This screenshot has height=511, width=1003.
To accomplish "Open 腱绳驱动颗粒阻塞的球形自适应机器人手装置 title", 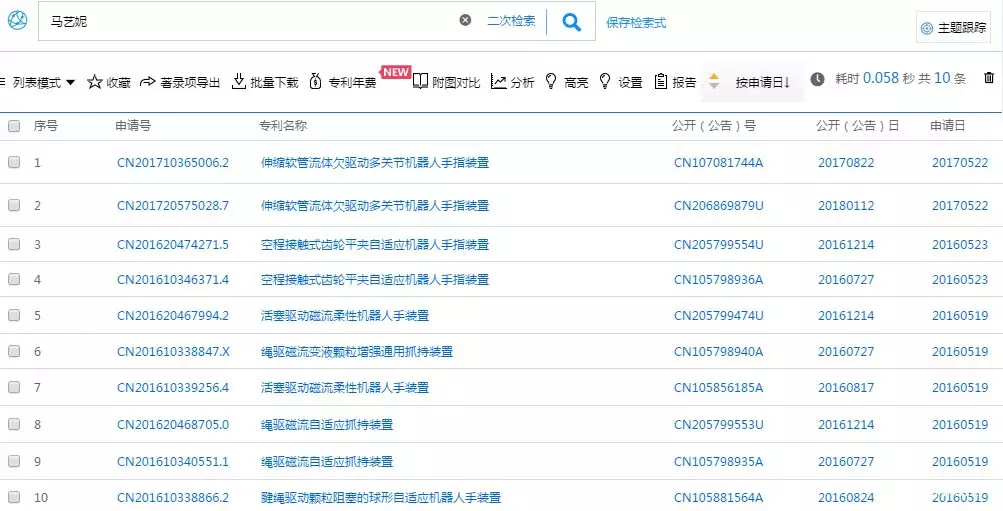I will 381,497.
